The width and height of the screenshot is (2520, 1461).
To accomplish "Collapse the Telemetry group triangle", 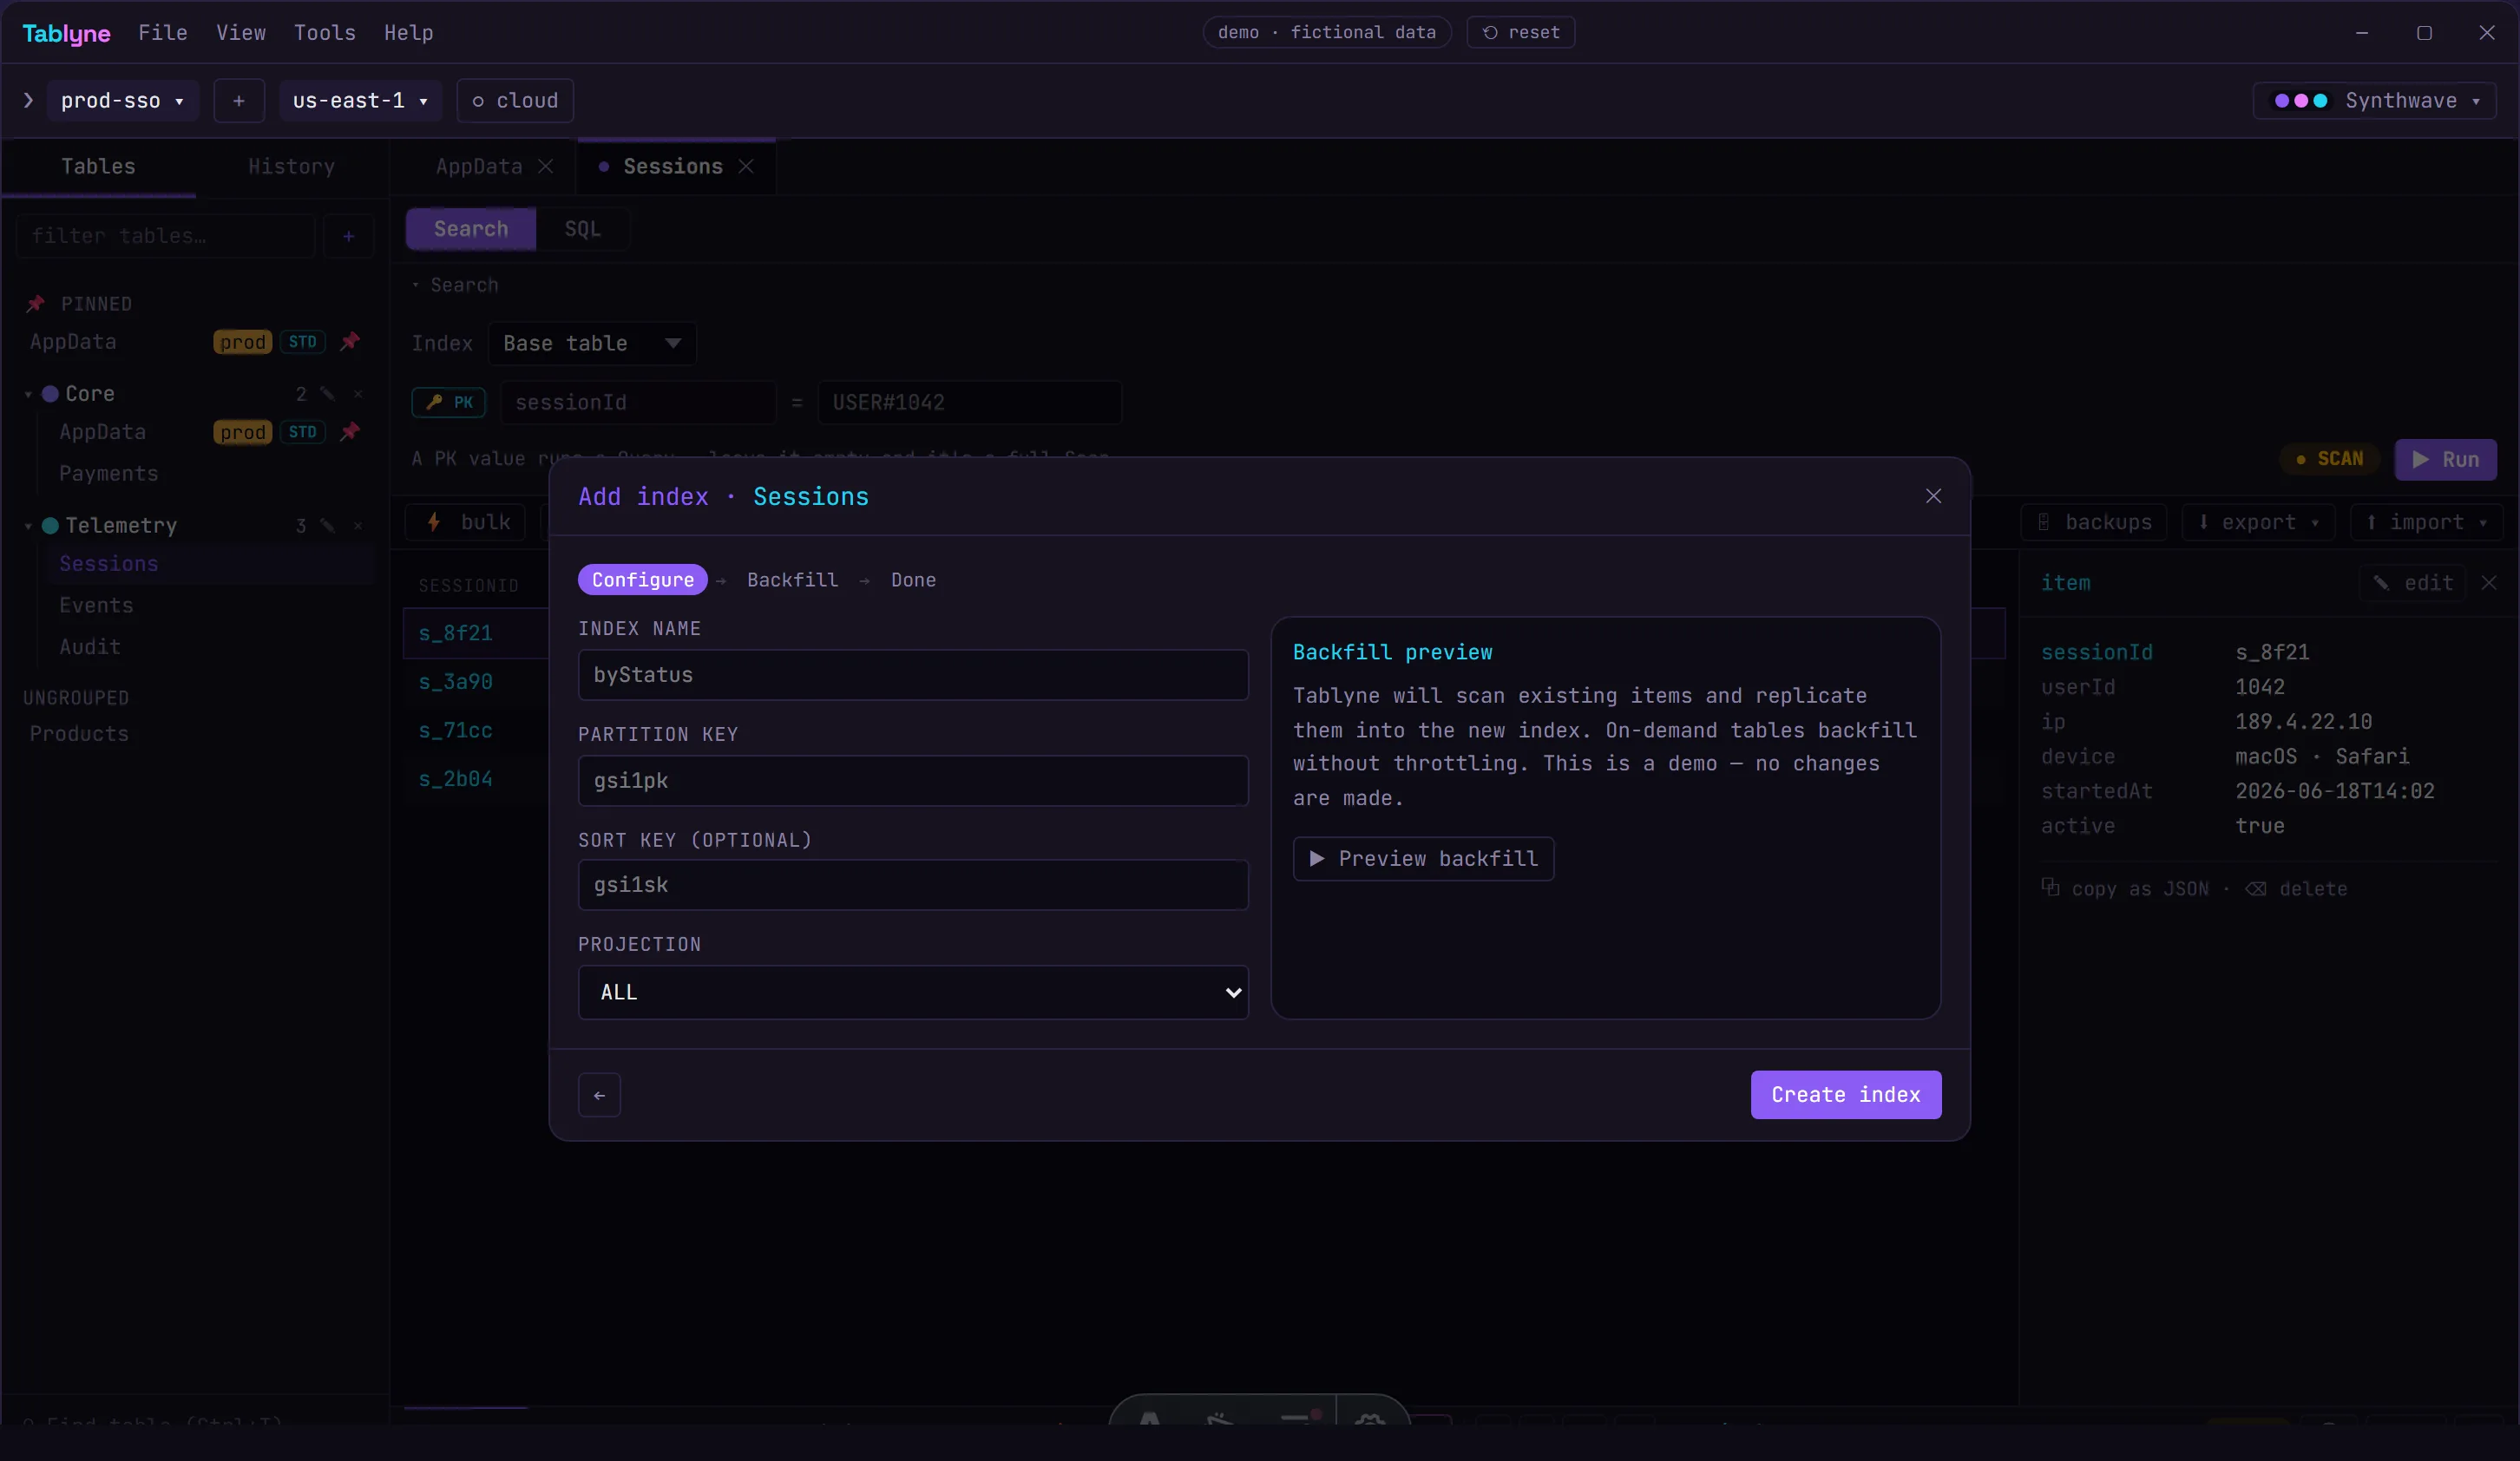I will [x=28, y=525].
